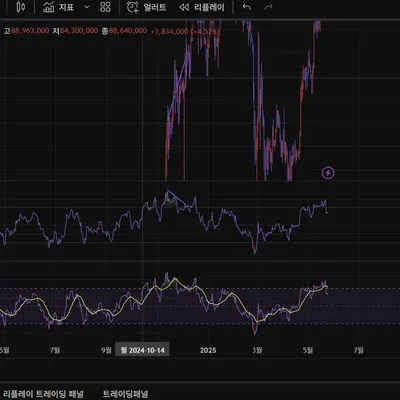The image size is (400, 400).
Task: Open the 지표 indicators button
Action: point(58,7)
